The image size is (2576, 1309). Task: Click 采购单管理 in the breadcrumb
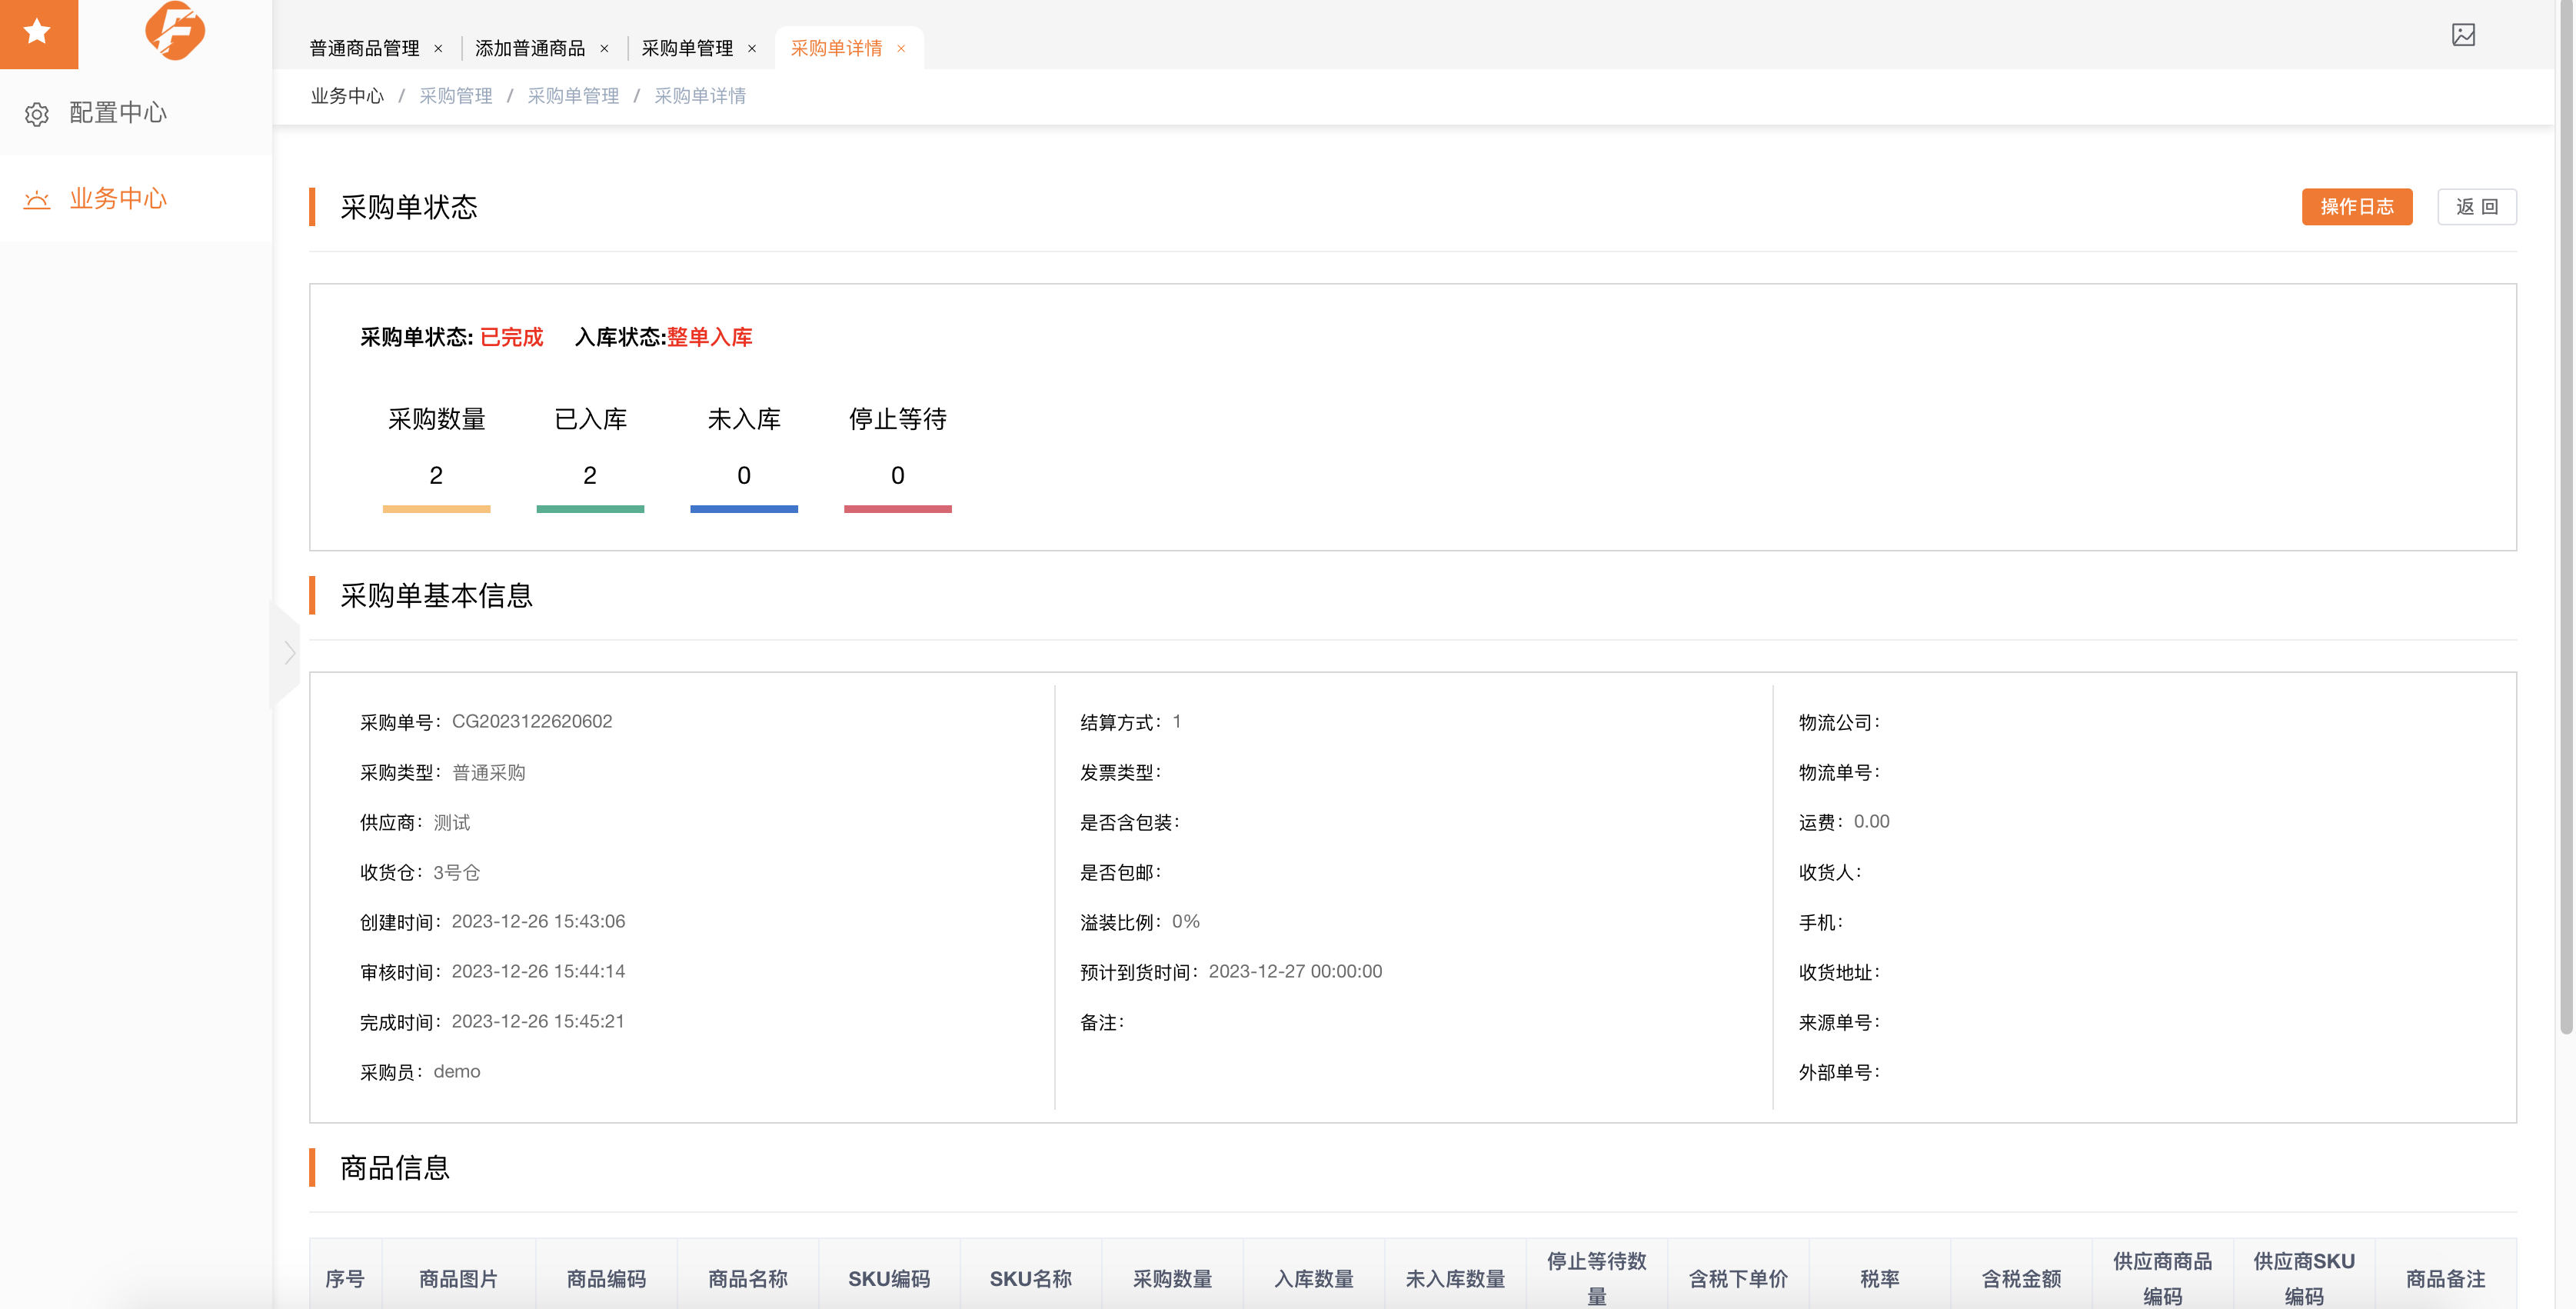[x=573, y=96]
